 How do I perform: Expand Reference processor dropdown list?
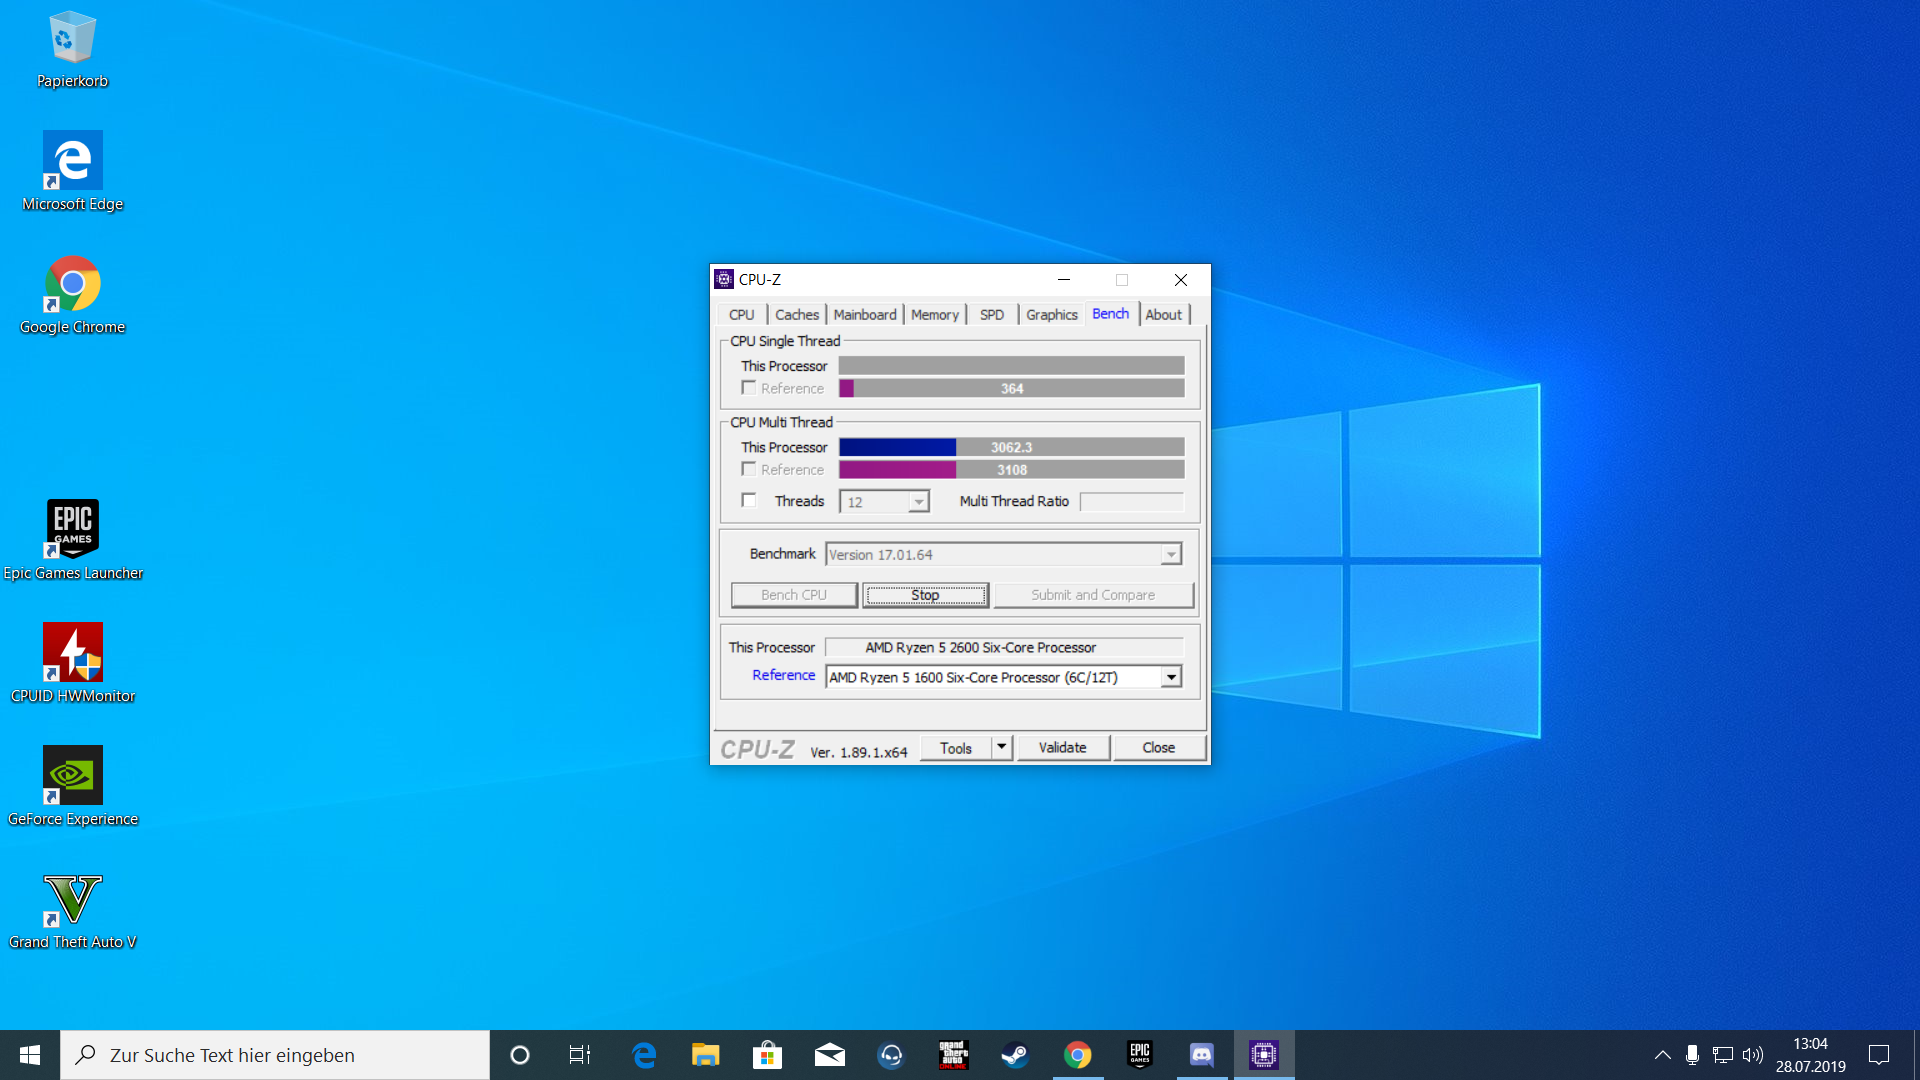(x=1170, y=677)
